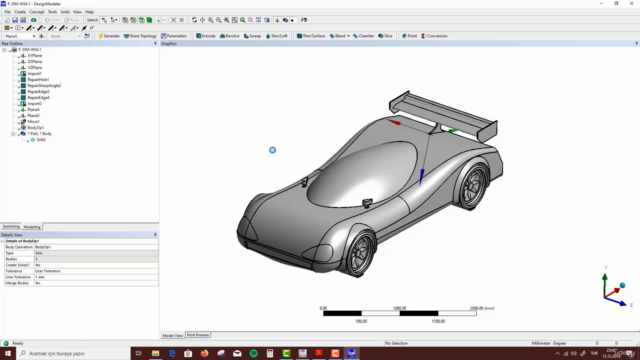Select BodyOp1 in the tree outline
Screen dimensions: 640x360
[x=36, y=128]
